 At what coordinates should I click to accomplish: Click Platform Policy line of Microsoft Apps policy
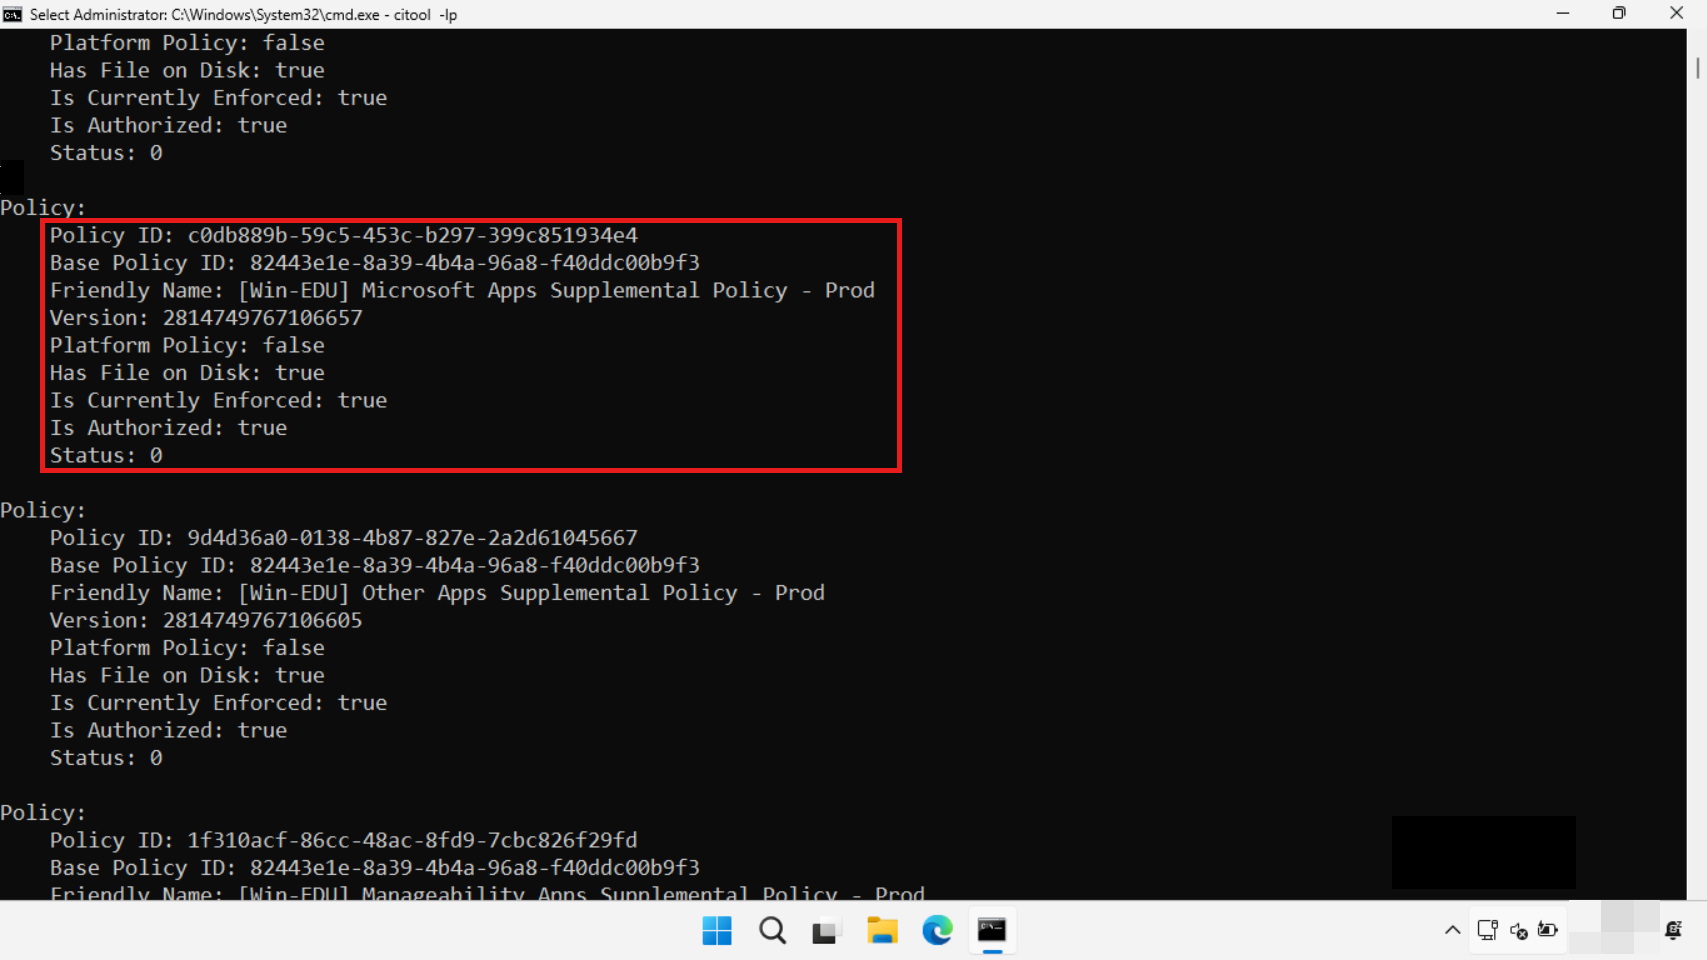[187, 345]
